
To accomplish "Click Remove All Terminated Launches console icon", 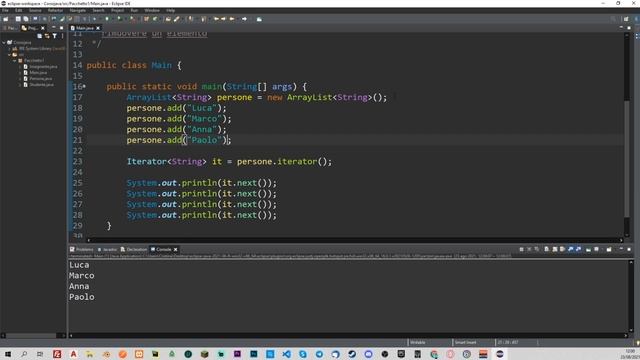I will click(536, 249).
